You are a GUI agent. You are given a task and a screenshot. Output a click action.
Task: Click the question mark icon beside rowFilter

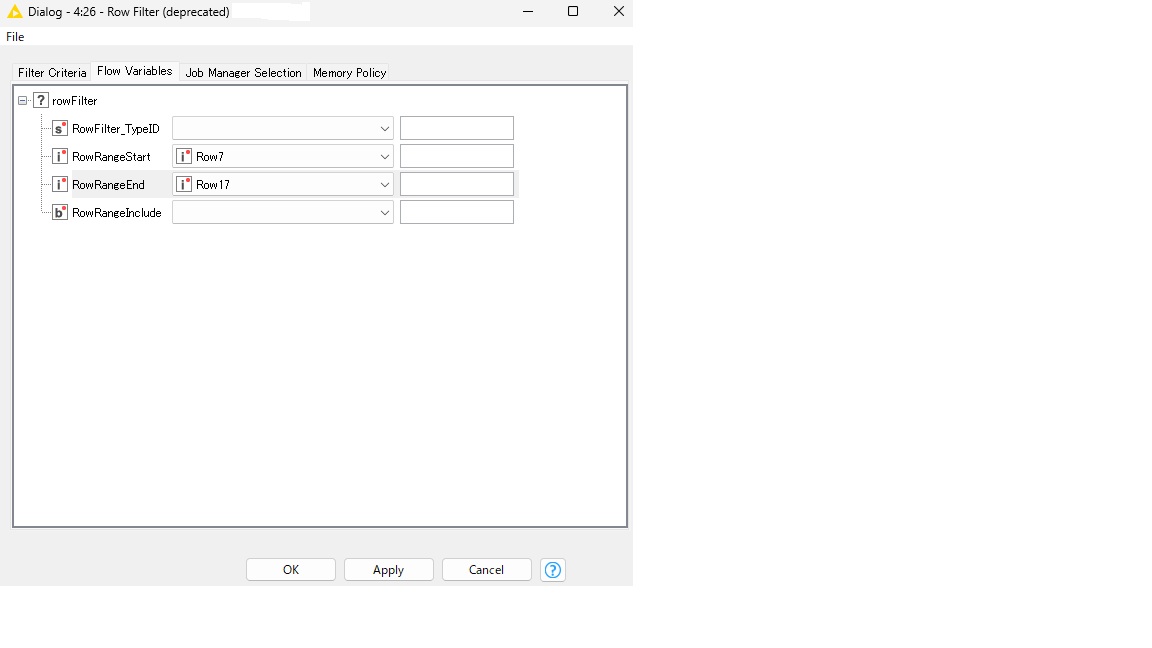coord(41,101)
